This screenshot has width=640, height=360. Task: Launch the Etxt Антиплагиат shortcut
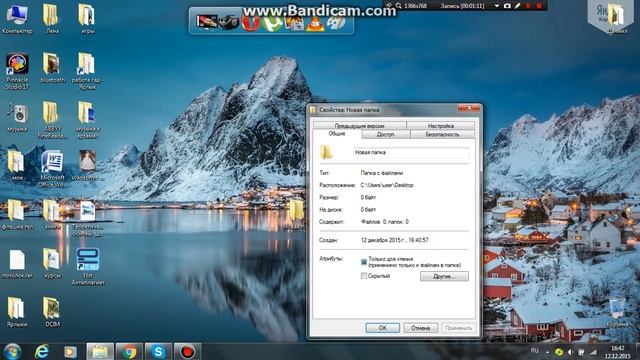point(87,266)
